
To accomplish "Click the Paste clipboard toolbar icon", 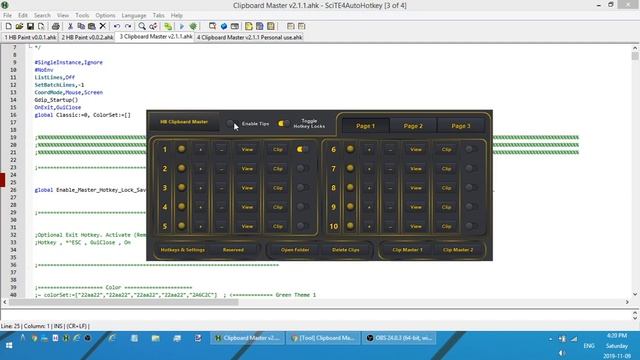I will [x=92, y=26].
